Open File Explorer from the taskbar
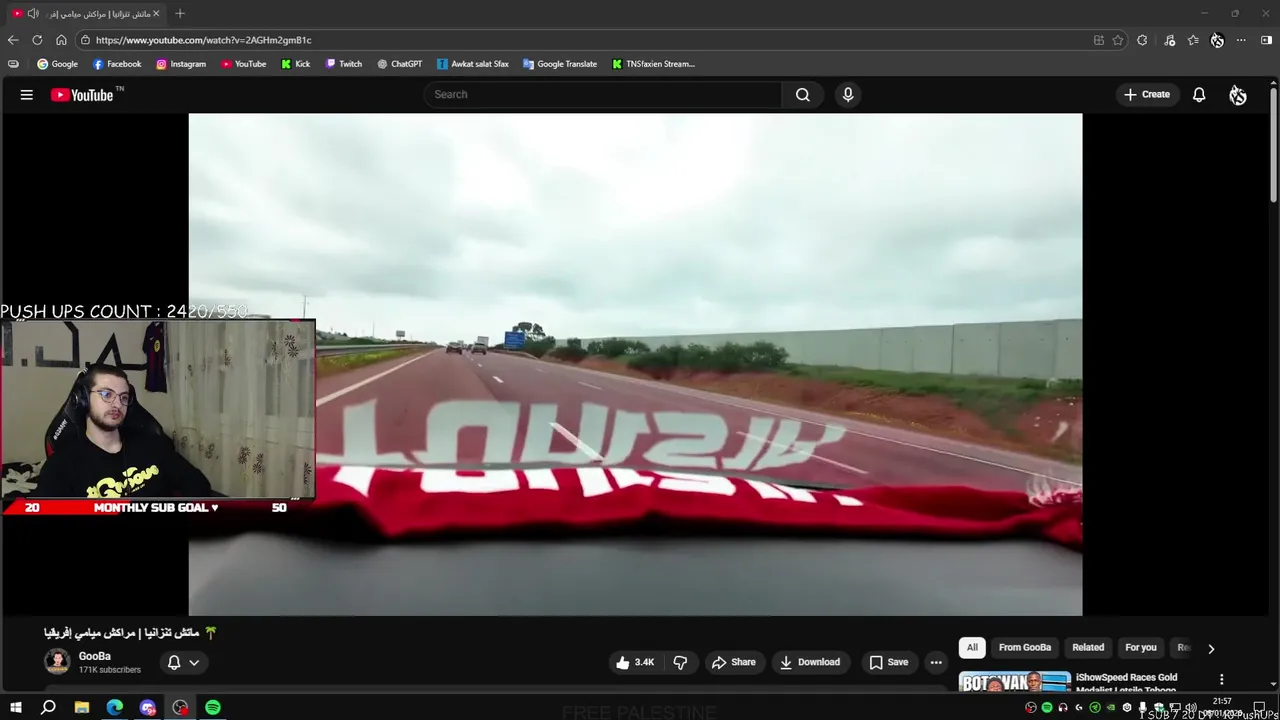This screenshot has width=1280, height=720. point(82,707)
